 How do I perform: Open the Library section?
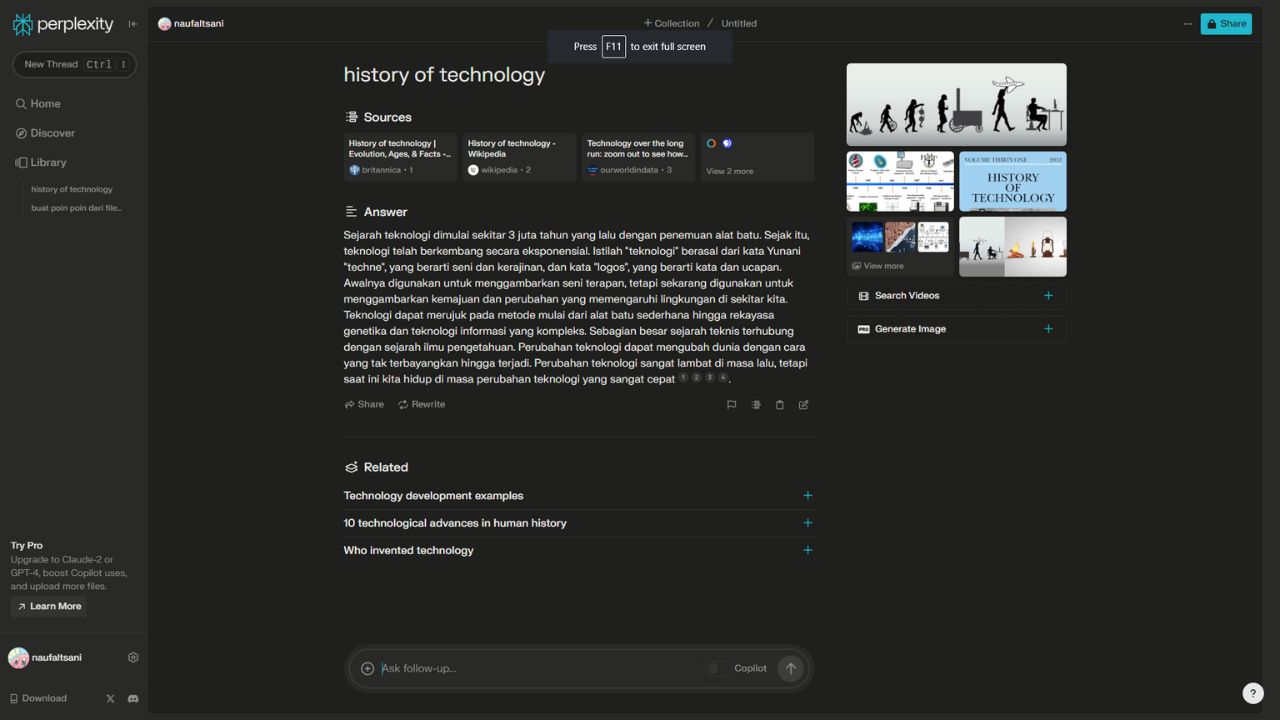point(48,162)
